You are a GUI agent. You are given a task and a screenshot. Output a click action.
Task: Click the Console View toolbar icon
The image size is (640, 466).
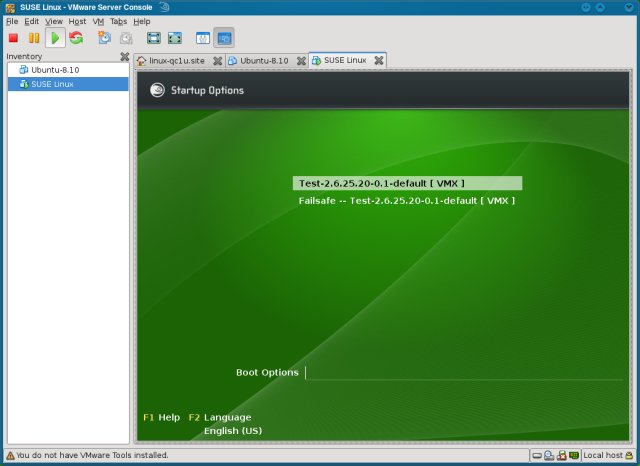point(224,38)
